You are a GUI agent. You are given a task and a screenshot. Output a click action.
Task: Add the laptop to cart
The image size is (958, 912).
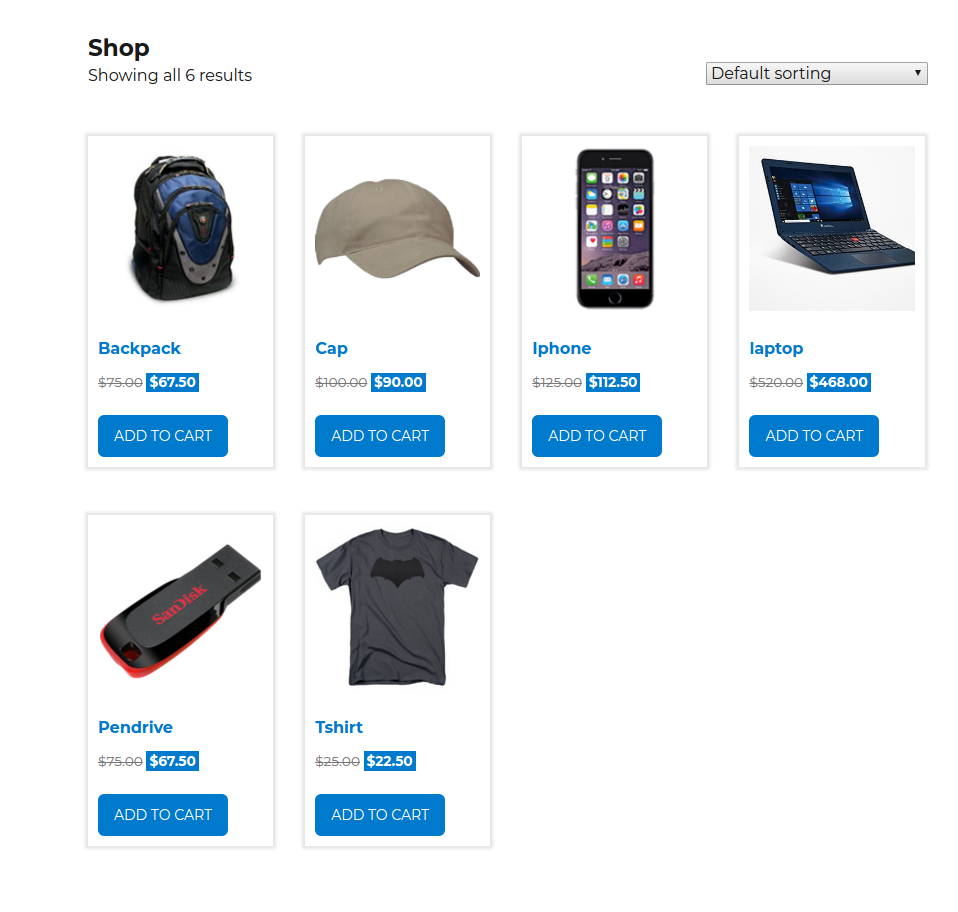(814, 436)
